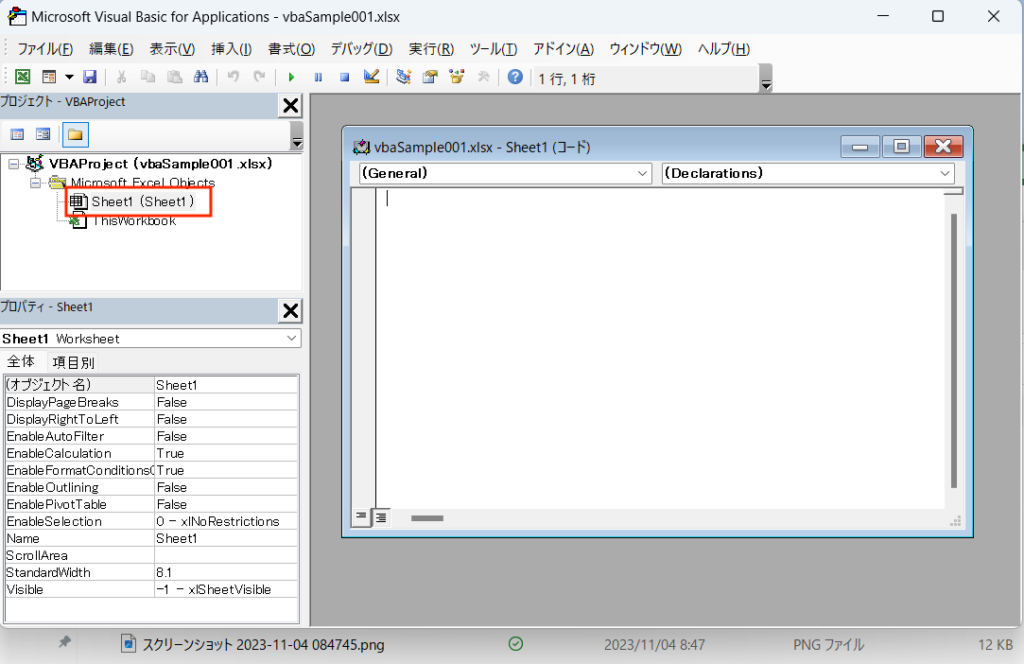Image resolution: width=1024 pixels, height=664 pixels.
Task: Select the (オブジェクト名) value Sheet1
Action: coord(226,385)
